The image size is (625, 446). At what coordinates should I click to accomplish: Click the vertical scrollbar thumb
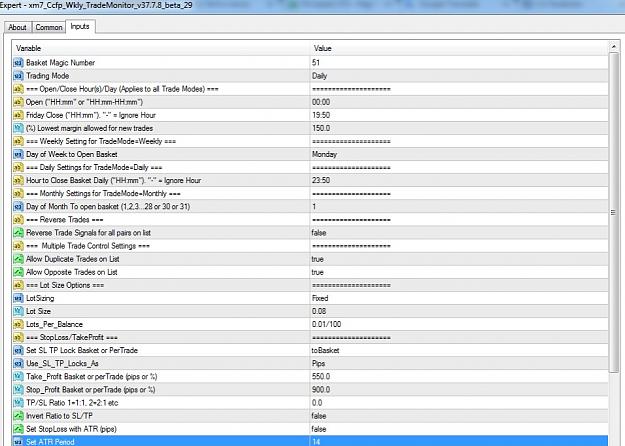click(614, 212)
